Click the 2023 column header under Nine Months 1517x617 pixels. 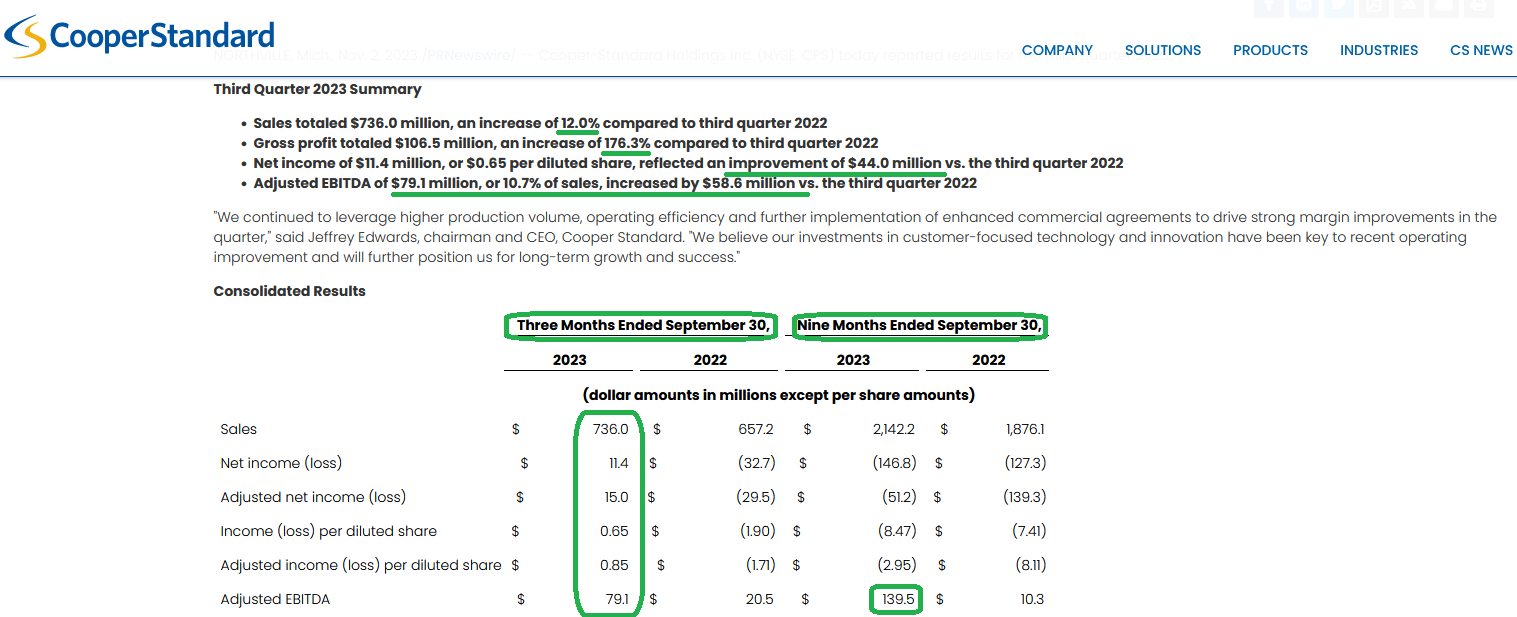(853, 360)
